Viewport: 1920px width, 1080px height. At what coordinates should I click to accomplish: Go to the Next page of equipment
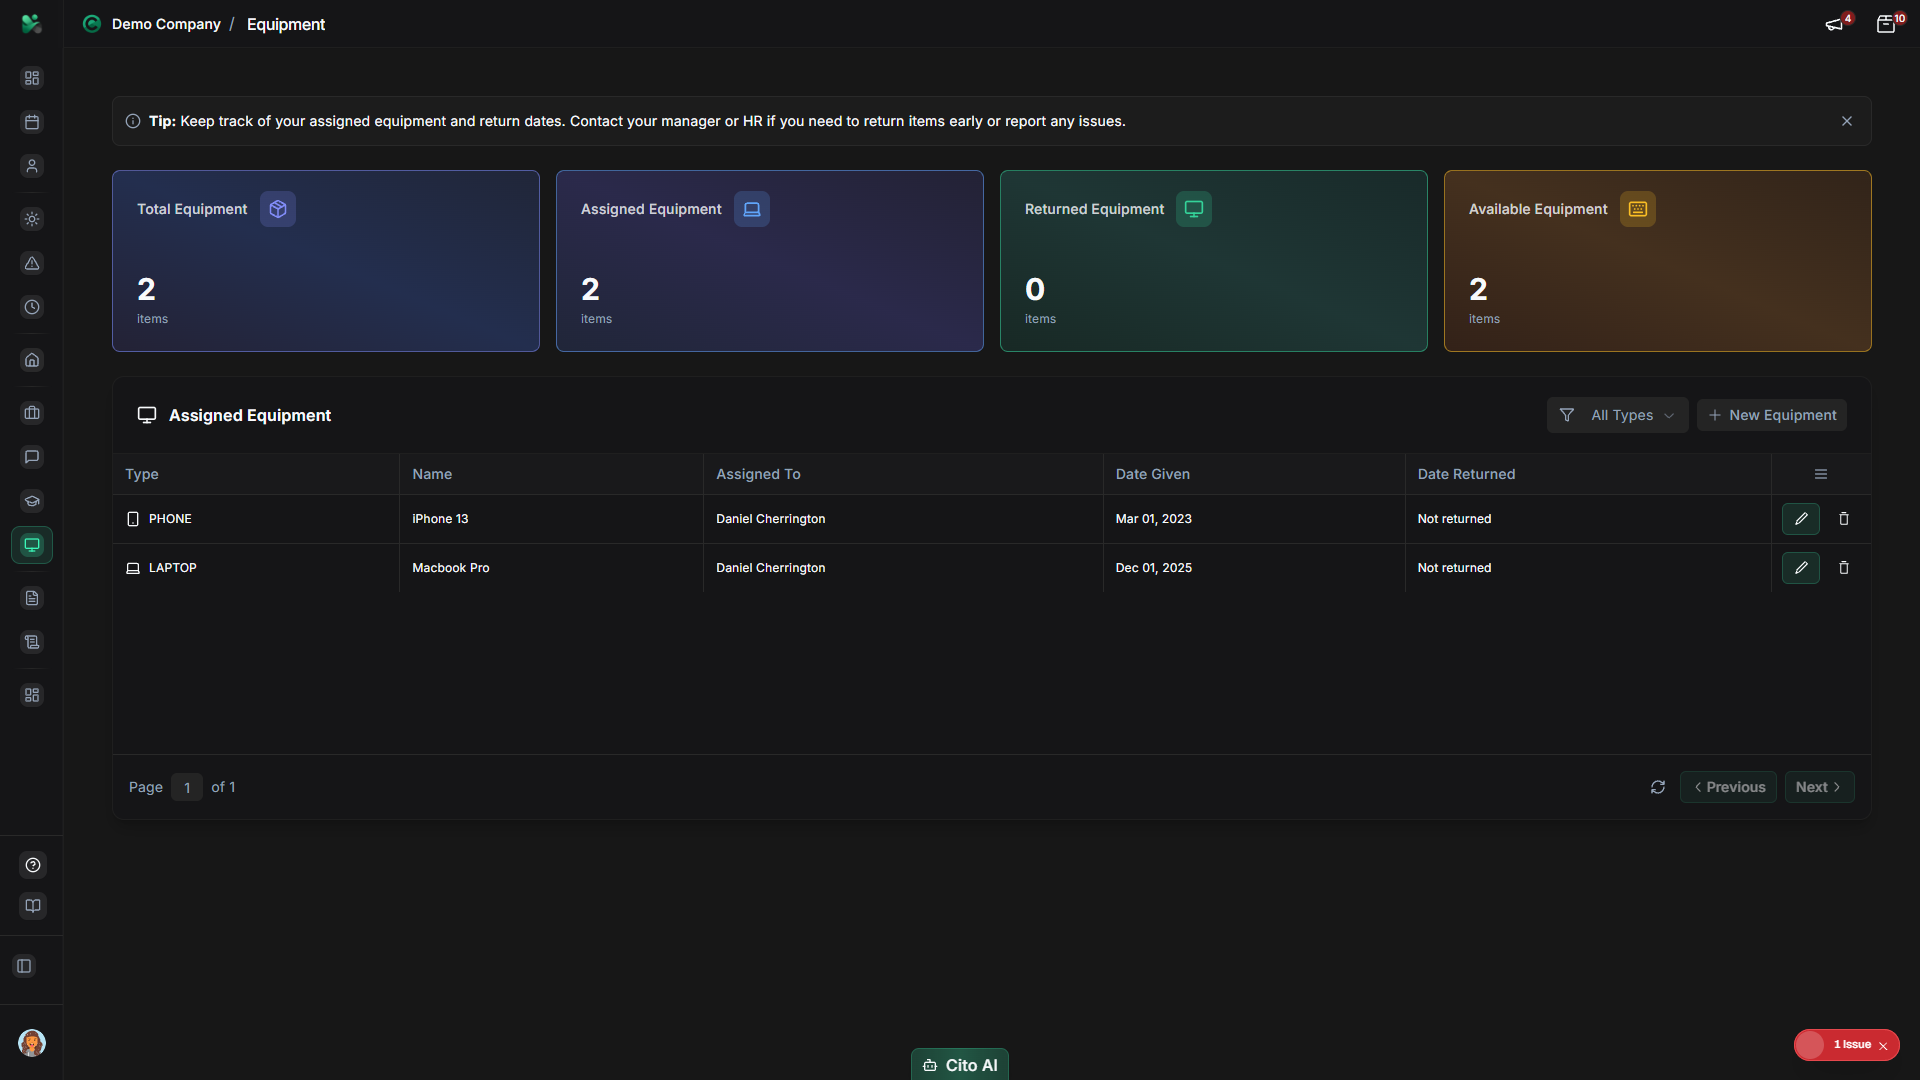pos(1818,787)
